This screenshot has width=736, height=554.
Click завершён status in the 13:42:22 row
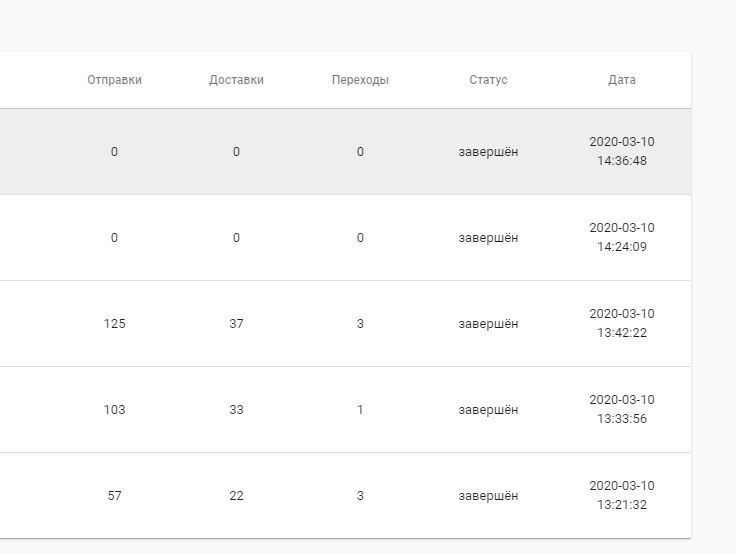[x=488, y=323]
